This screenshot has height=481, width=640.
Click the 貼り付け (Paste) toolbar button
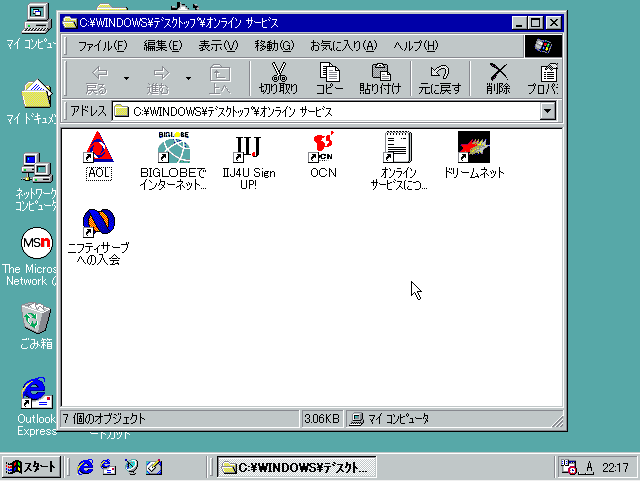point(380,78)
